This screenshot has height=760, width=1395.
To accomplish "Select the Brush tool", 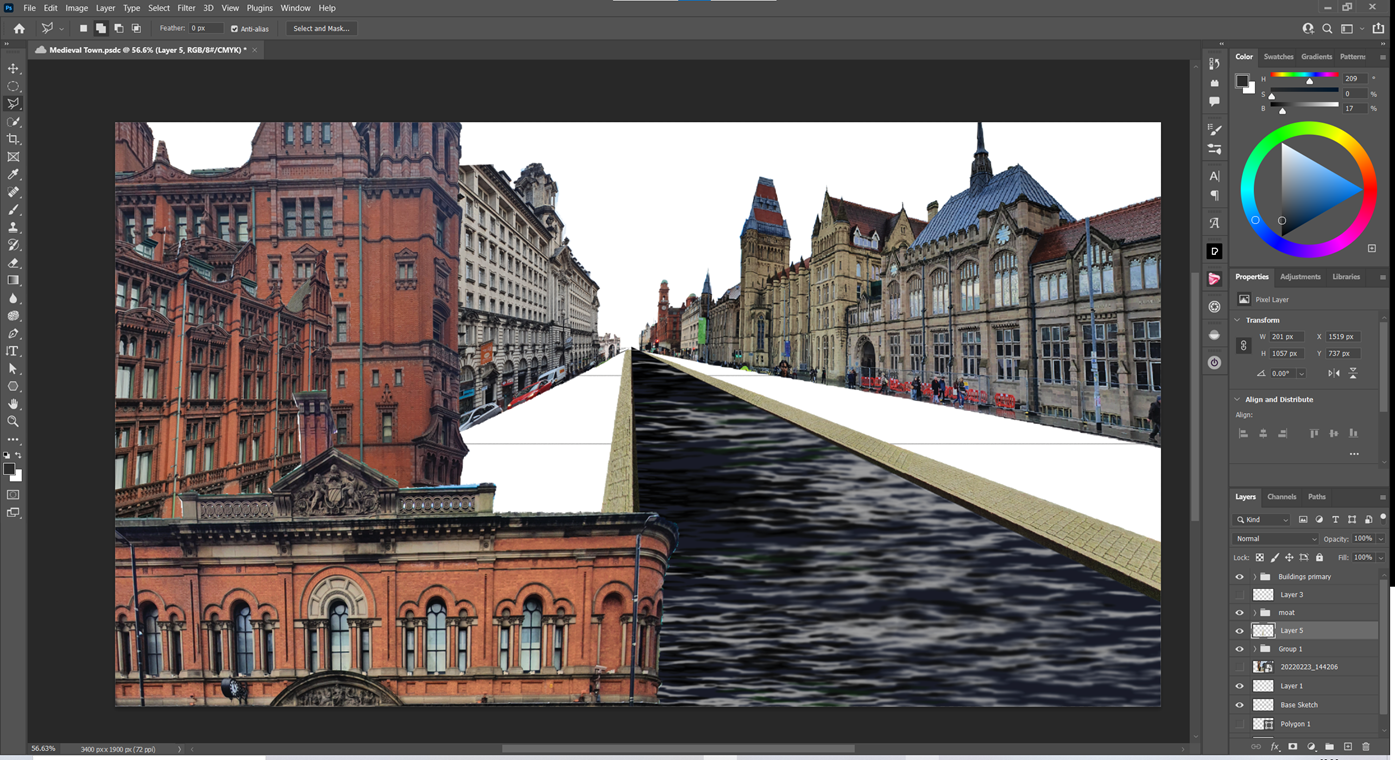I will 13,210.
